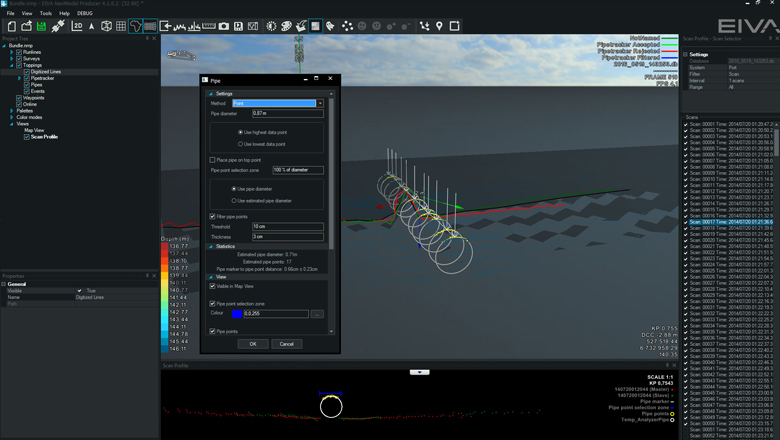Click the tag label toolbar icon
The image size is (780, 440).
pyautogui.click(x=330, y=26)
